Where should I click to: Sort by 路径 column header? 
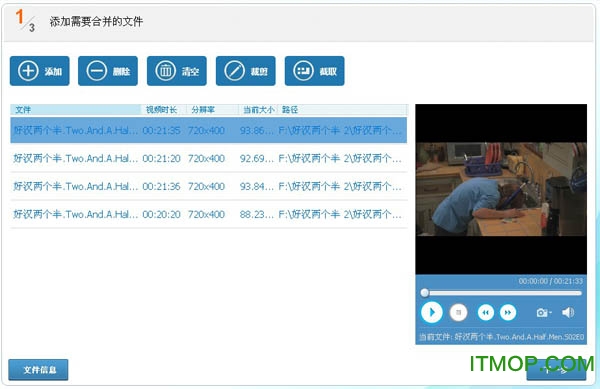point(342,110)
